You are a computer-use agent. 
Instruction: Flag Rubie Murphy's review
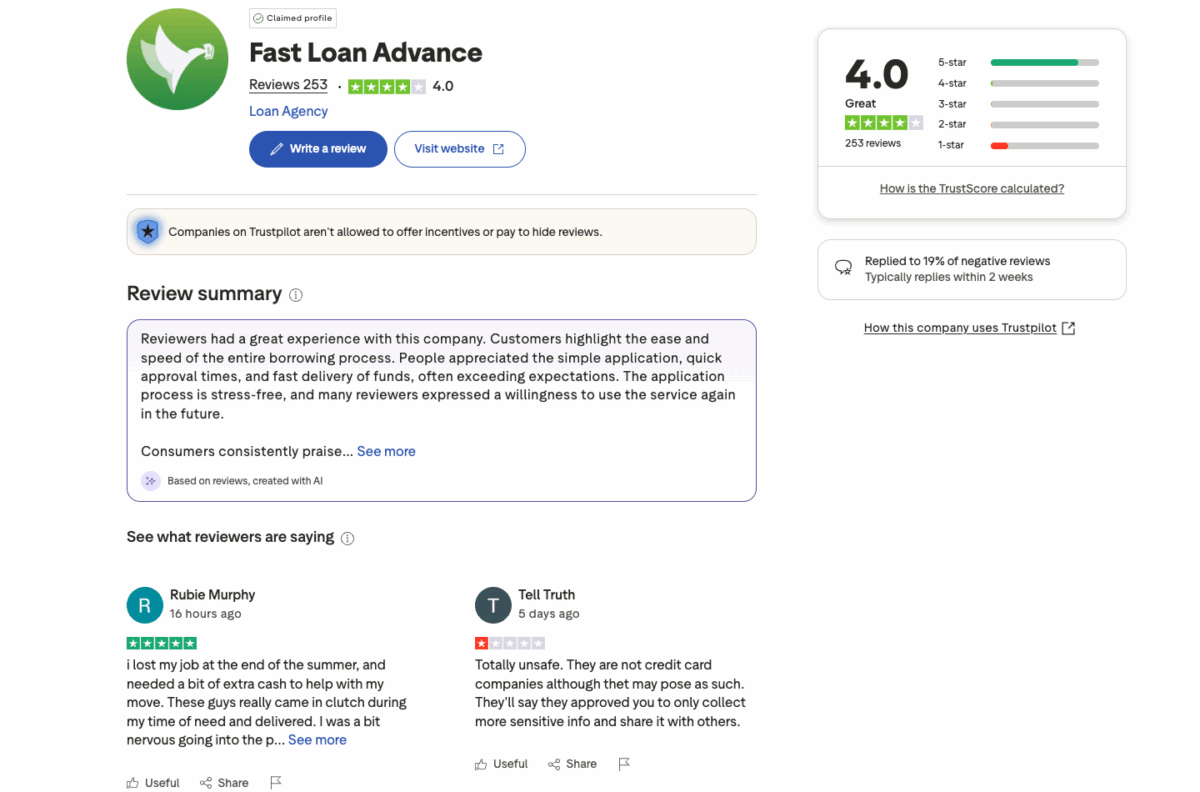[x=276, y=782]
